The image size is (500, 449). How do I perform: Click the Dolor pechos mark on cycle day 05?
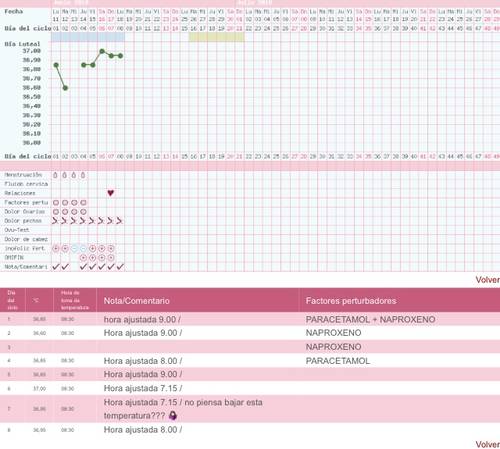pos(92,221)
